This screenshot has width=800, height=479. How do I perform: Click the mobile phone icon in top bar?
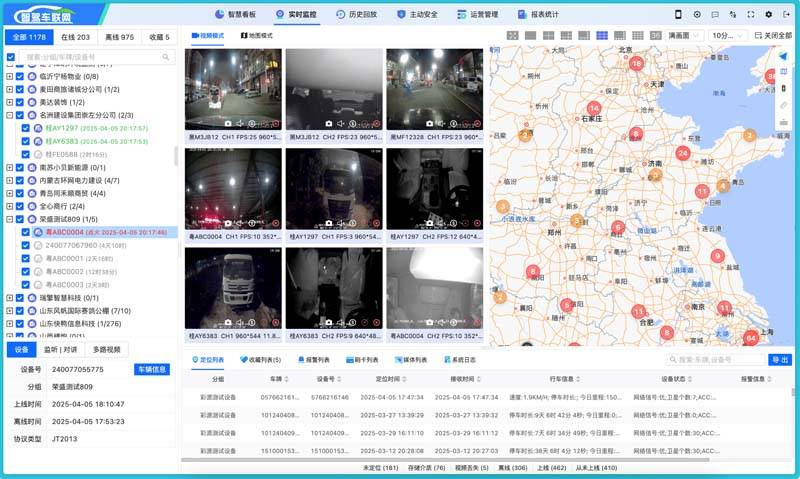678,15
